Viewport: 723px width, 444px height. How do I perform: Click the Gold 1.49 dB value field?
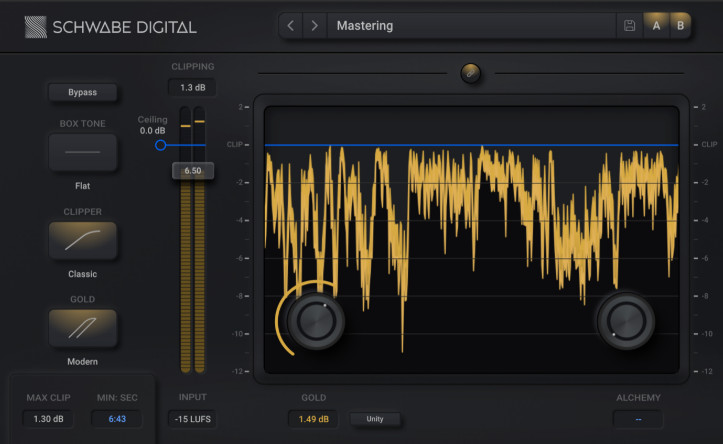coord(313,419)
